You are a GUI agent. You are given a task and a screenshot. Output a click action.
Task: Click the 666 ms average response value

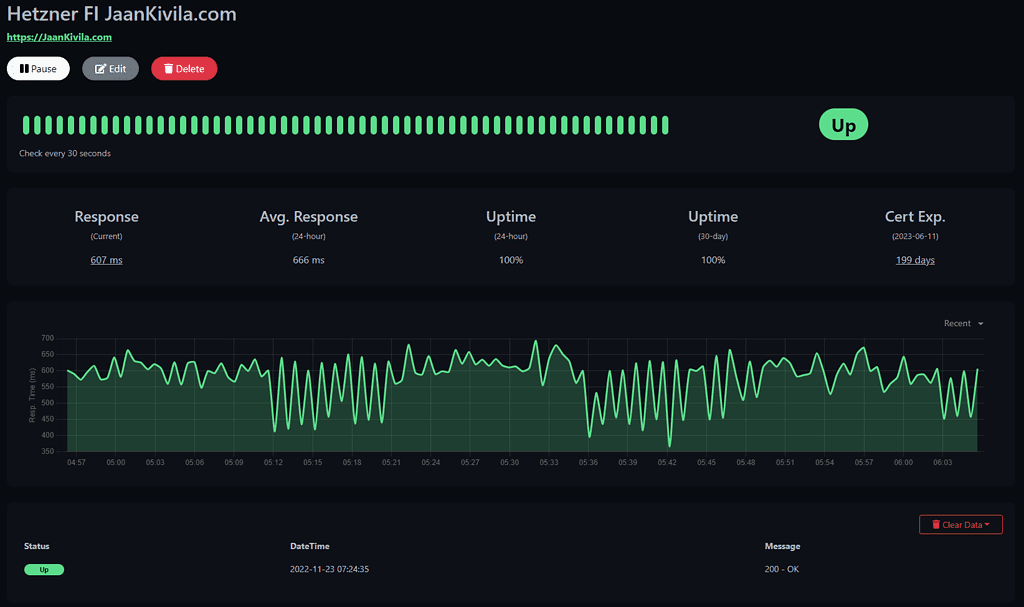coord(308,260)
